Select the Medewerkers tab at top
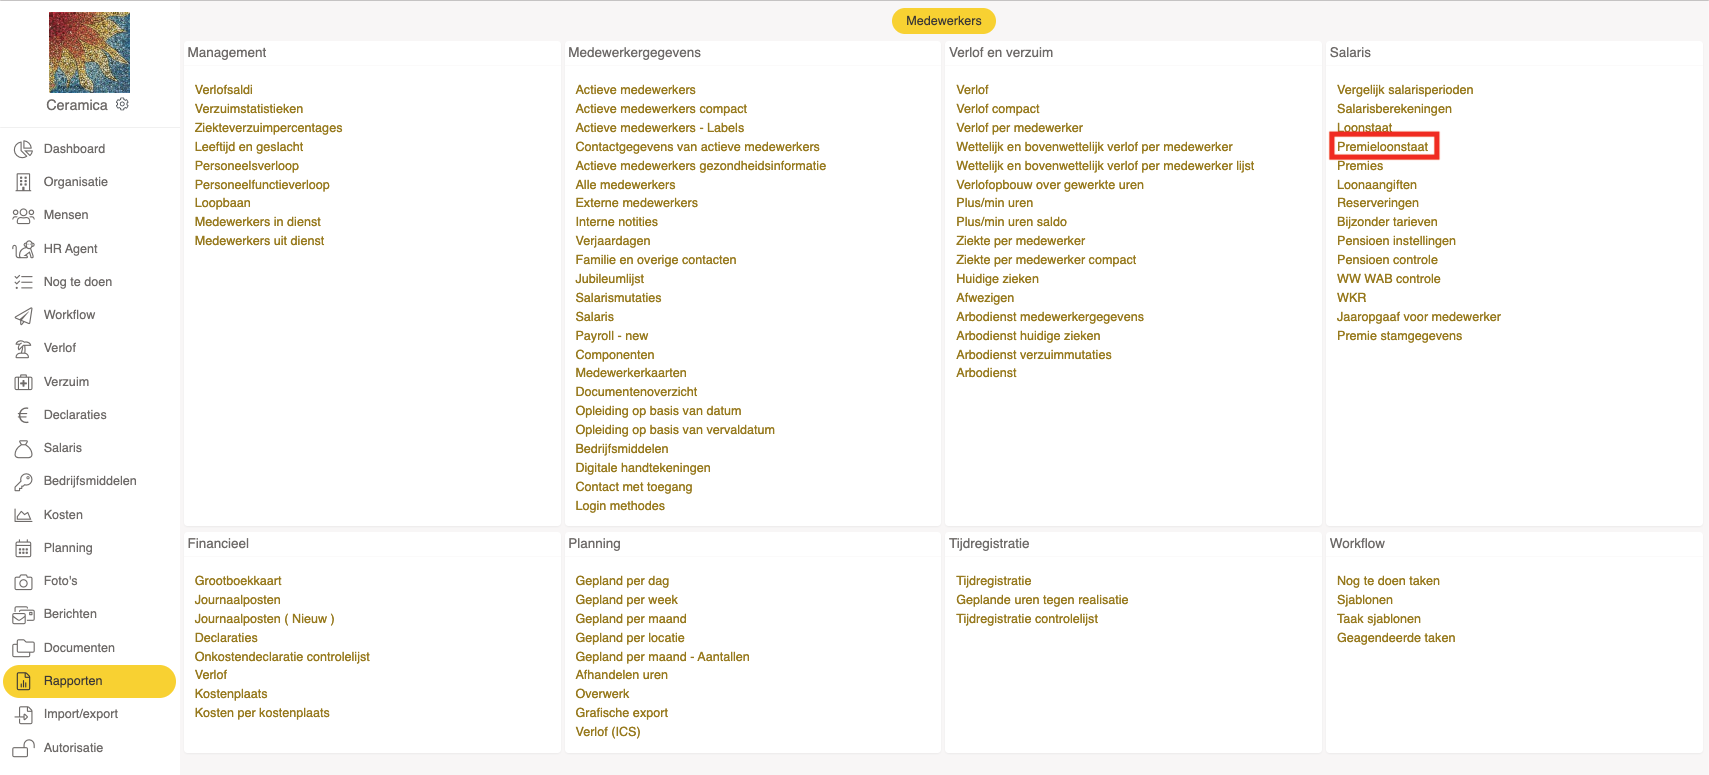Screen dimensions: 1709x775 (943, 21)
